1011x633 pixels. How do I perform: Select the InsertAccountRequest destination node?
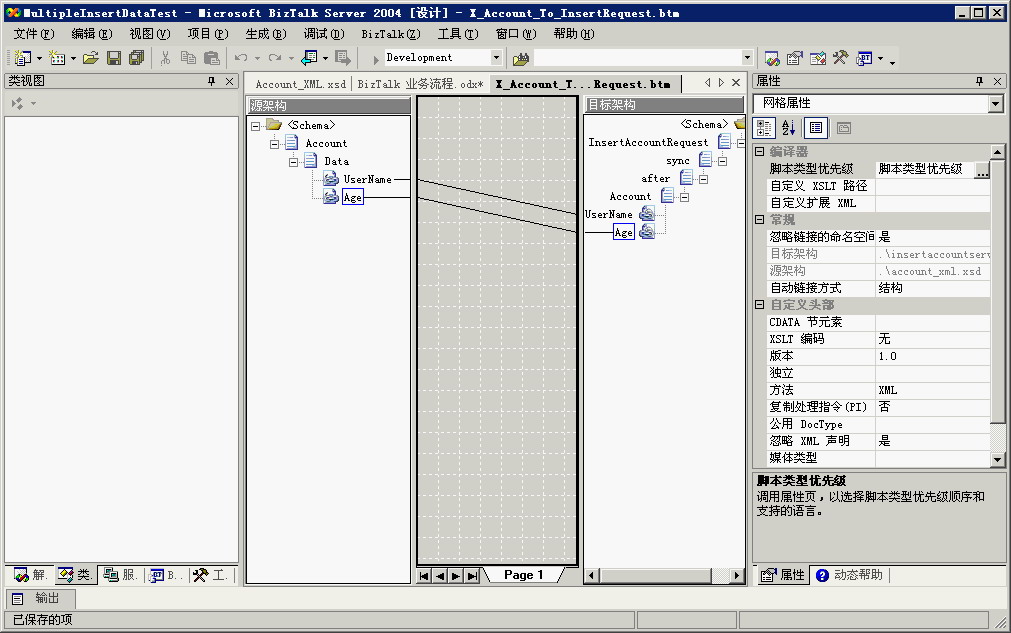647,142
